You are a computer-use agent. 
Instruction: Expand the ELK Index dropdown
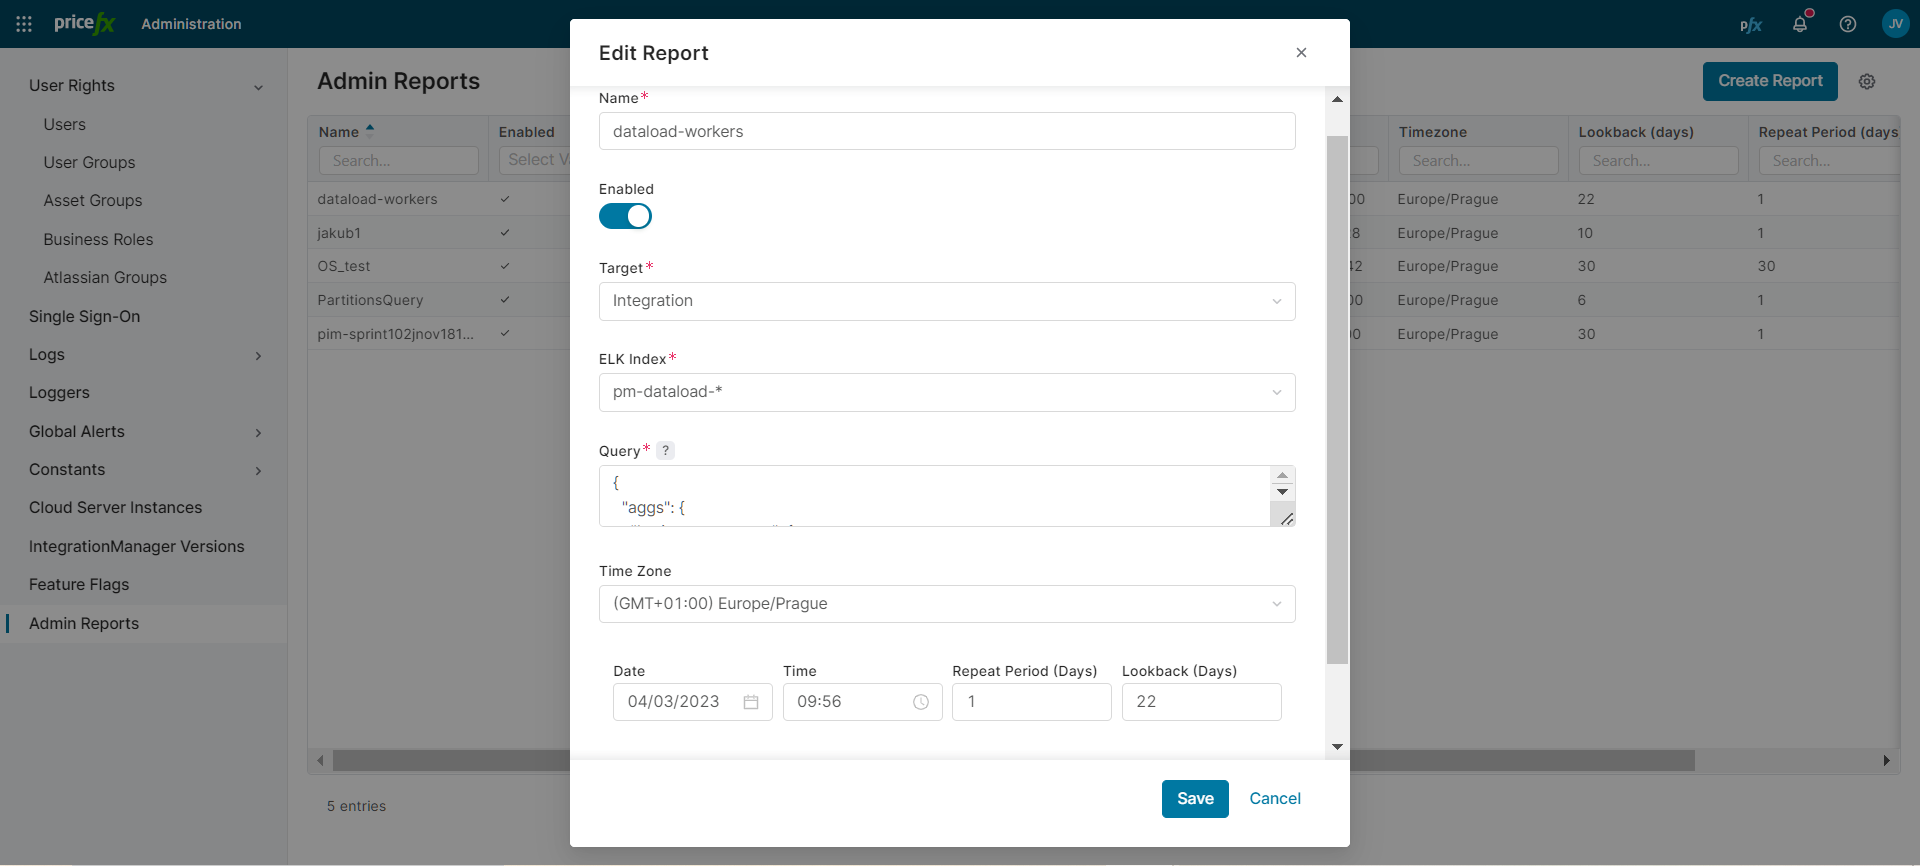946,393
